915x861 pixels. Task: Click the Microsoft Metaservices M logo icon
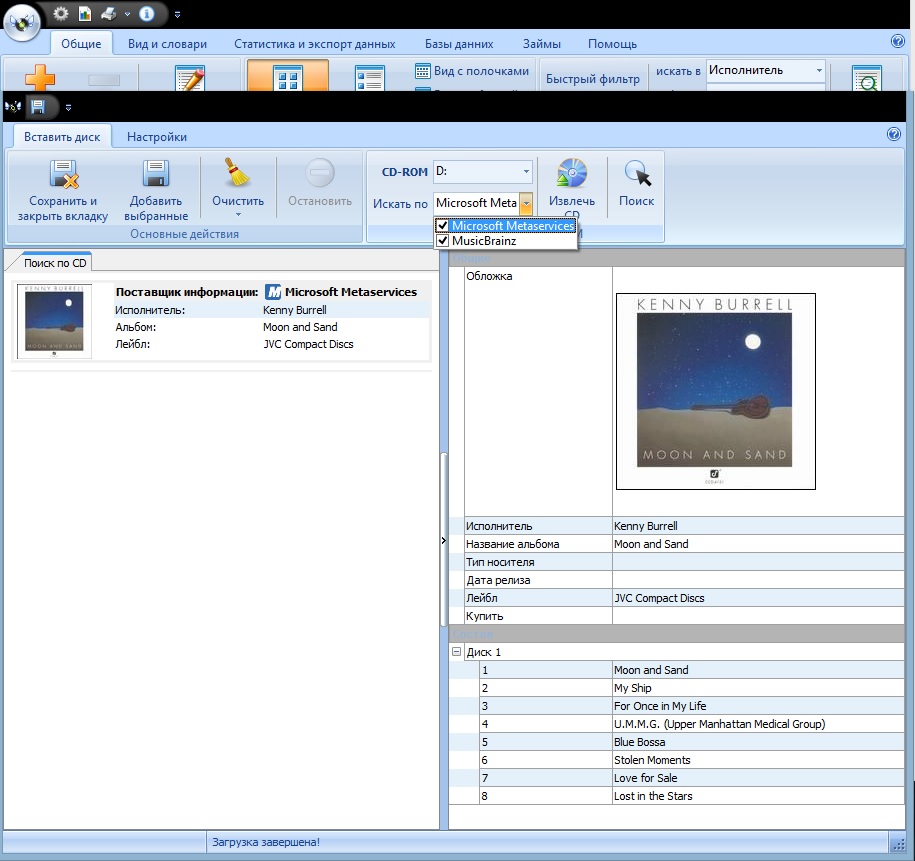tap(273, 291)
